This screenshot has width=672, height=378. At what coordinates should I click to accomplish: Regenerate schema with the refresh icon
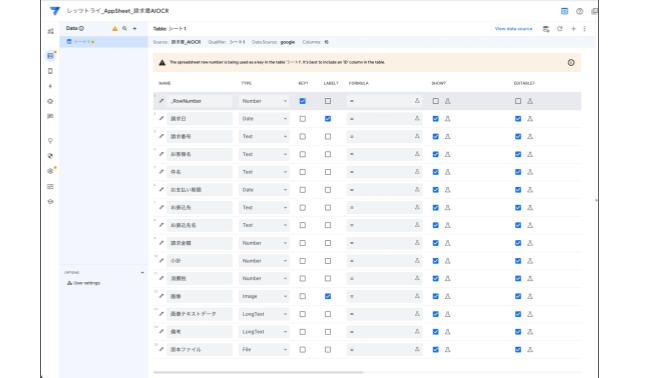[x=560, y=29]
